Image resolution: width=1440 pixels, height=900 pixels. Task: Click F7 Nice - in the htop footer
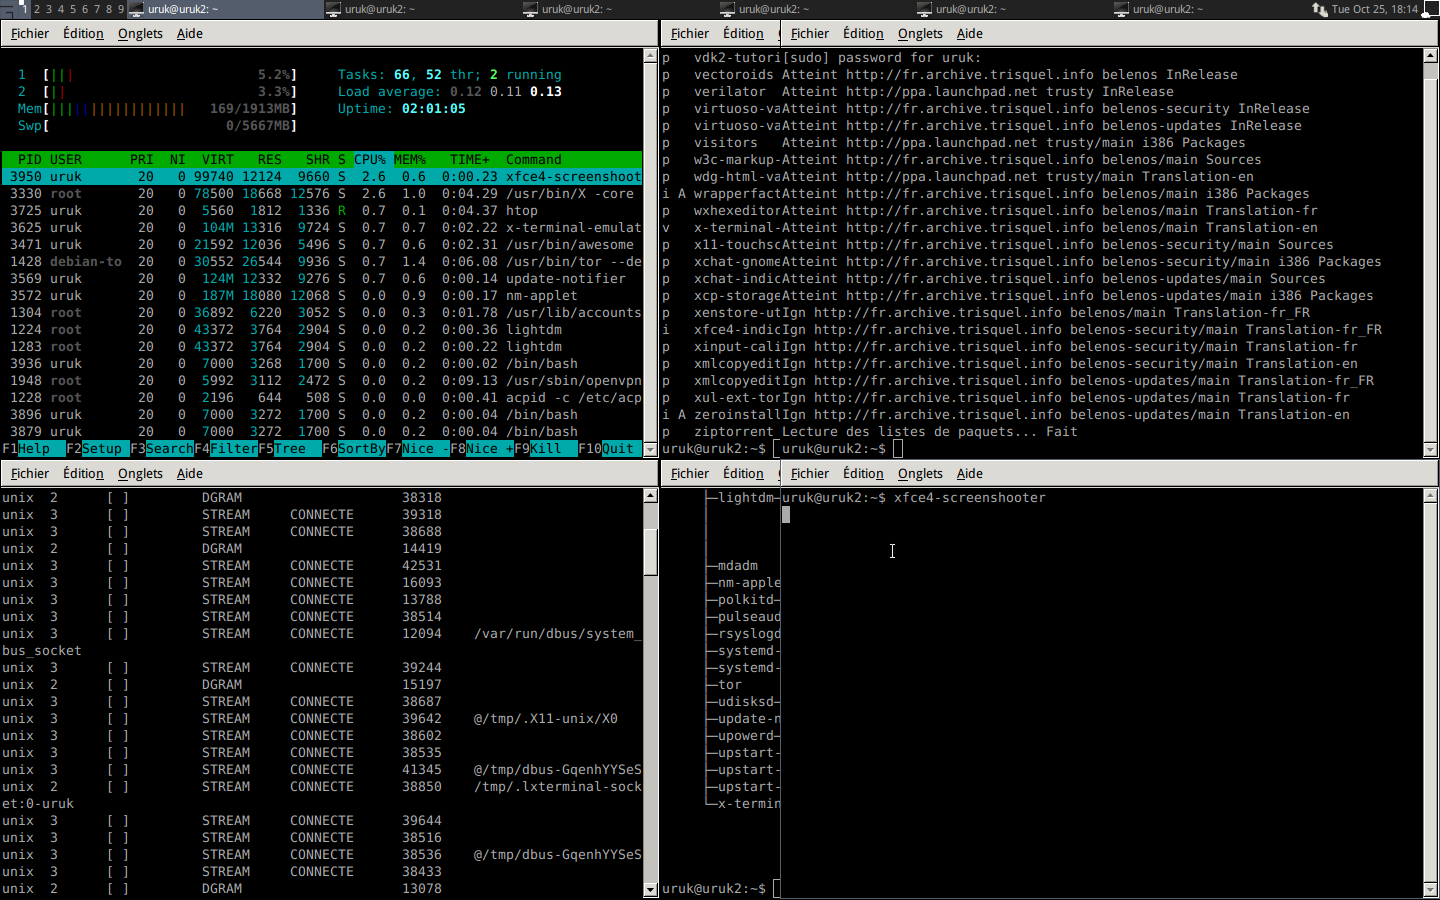[x=418, y=448]
